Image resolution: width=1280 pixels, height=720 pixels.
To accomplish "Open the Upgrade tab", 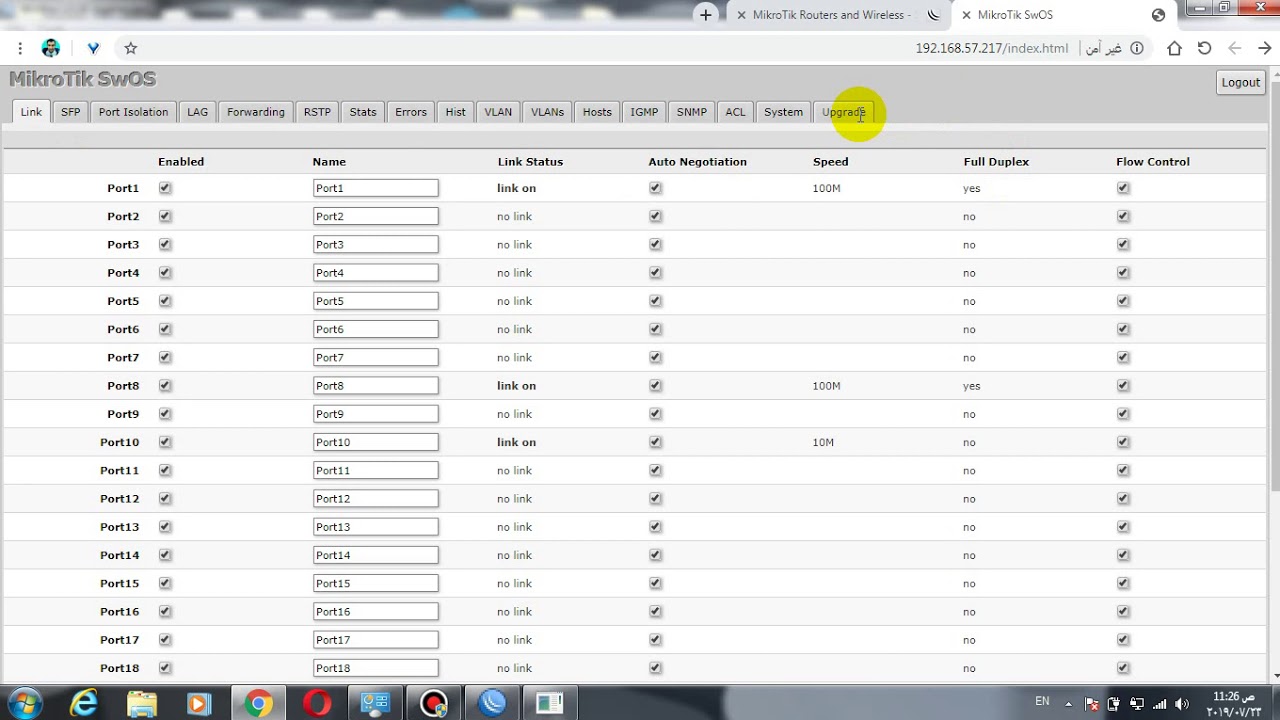I will coord(844,112).
